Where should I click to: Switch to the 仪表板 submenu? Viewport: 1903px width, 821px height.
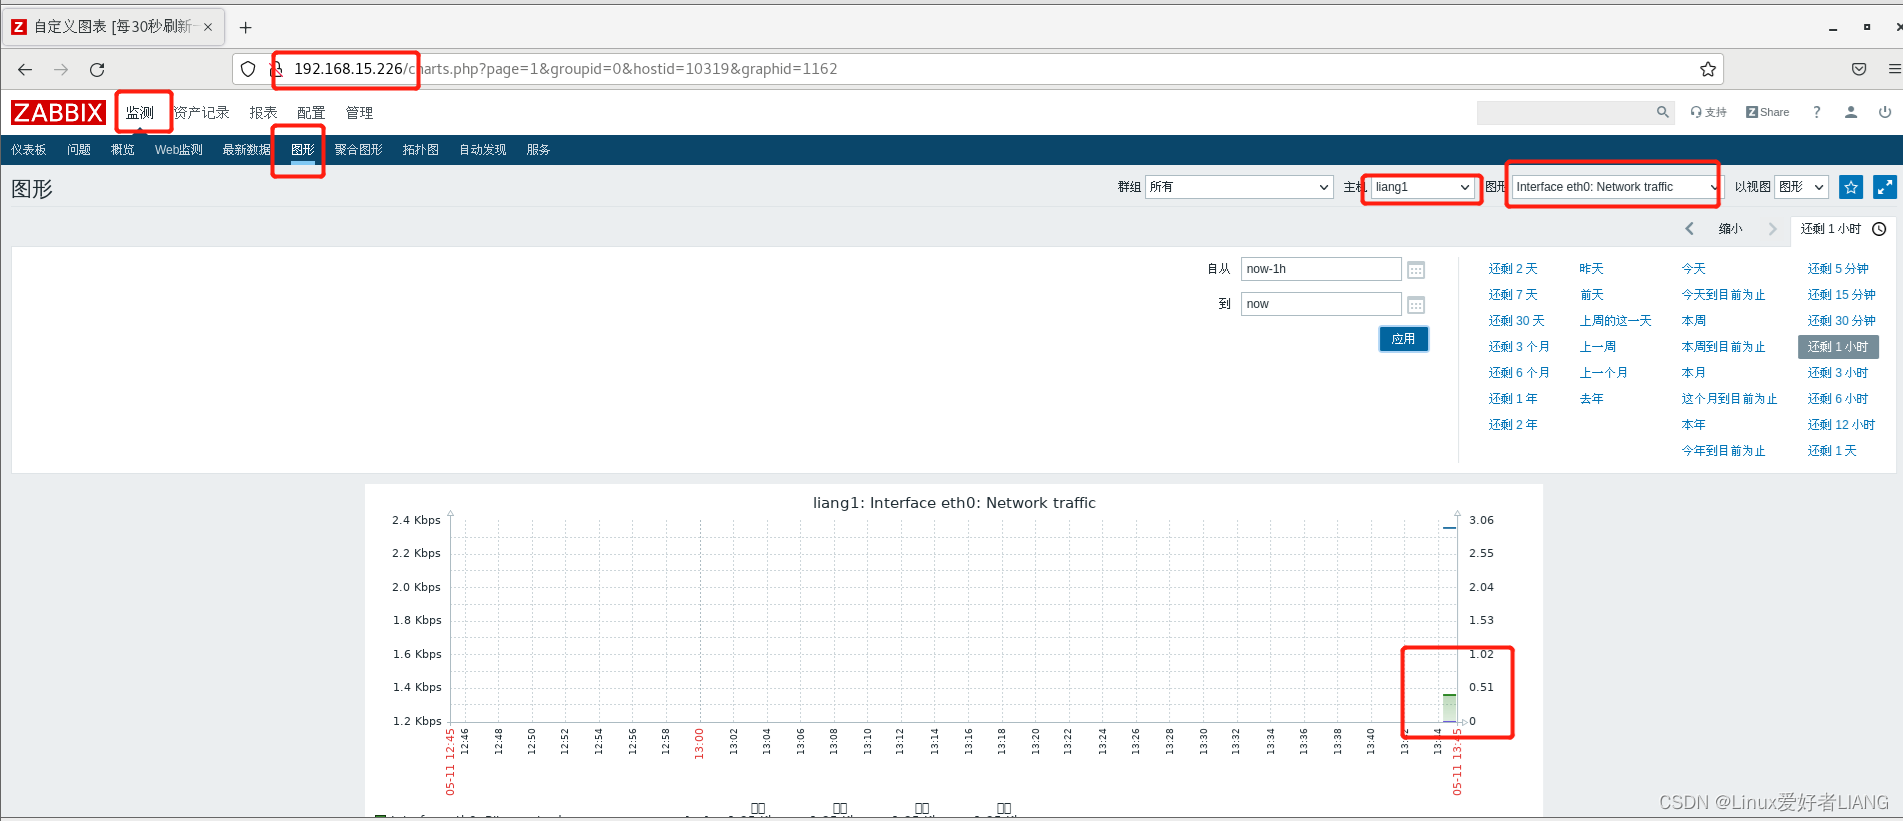click(x=29, y=150)
